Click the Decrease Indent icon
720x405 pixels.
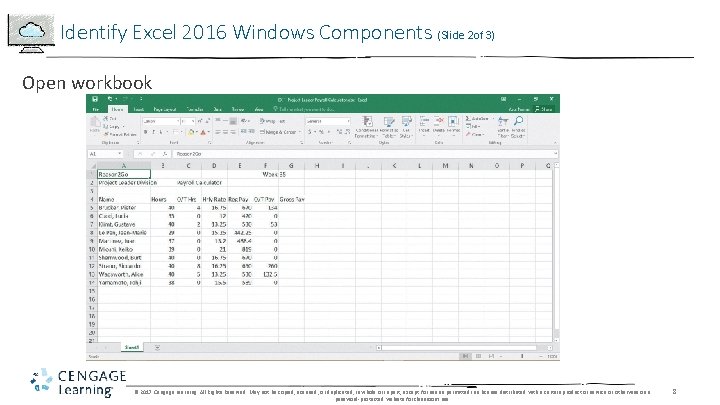(x=244, y=132)
